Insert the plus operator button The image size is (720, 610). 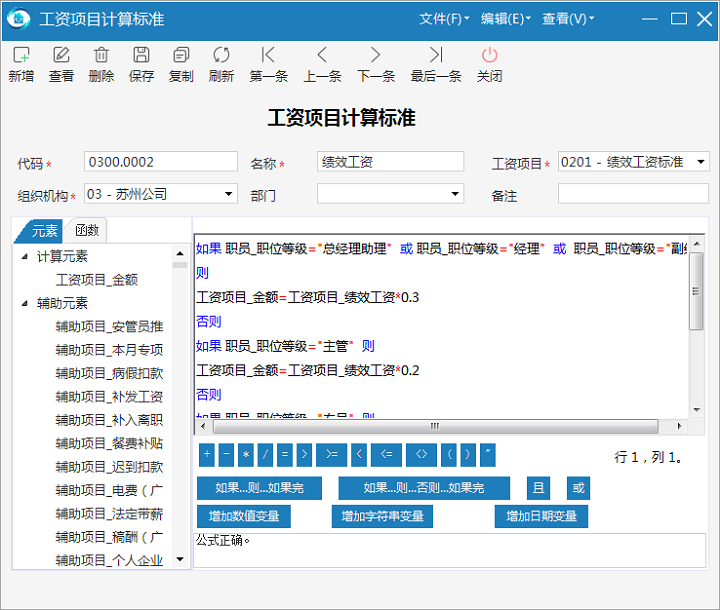(x=207, y=455)
